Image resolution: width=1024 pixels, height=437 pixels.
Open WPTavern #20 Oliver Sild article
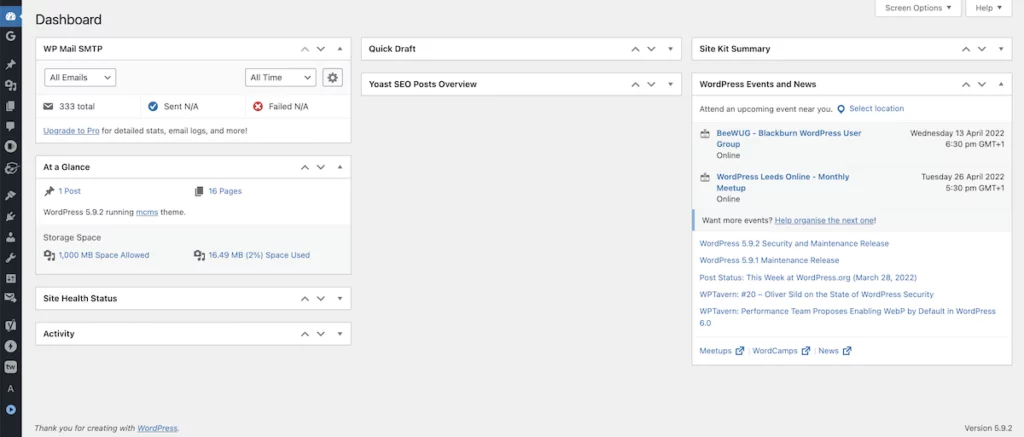[x=816, y=295]
